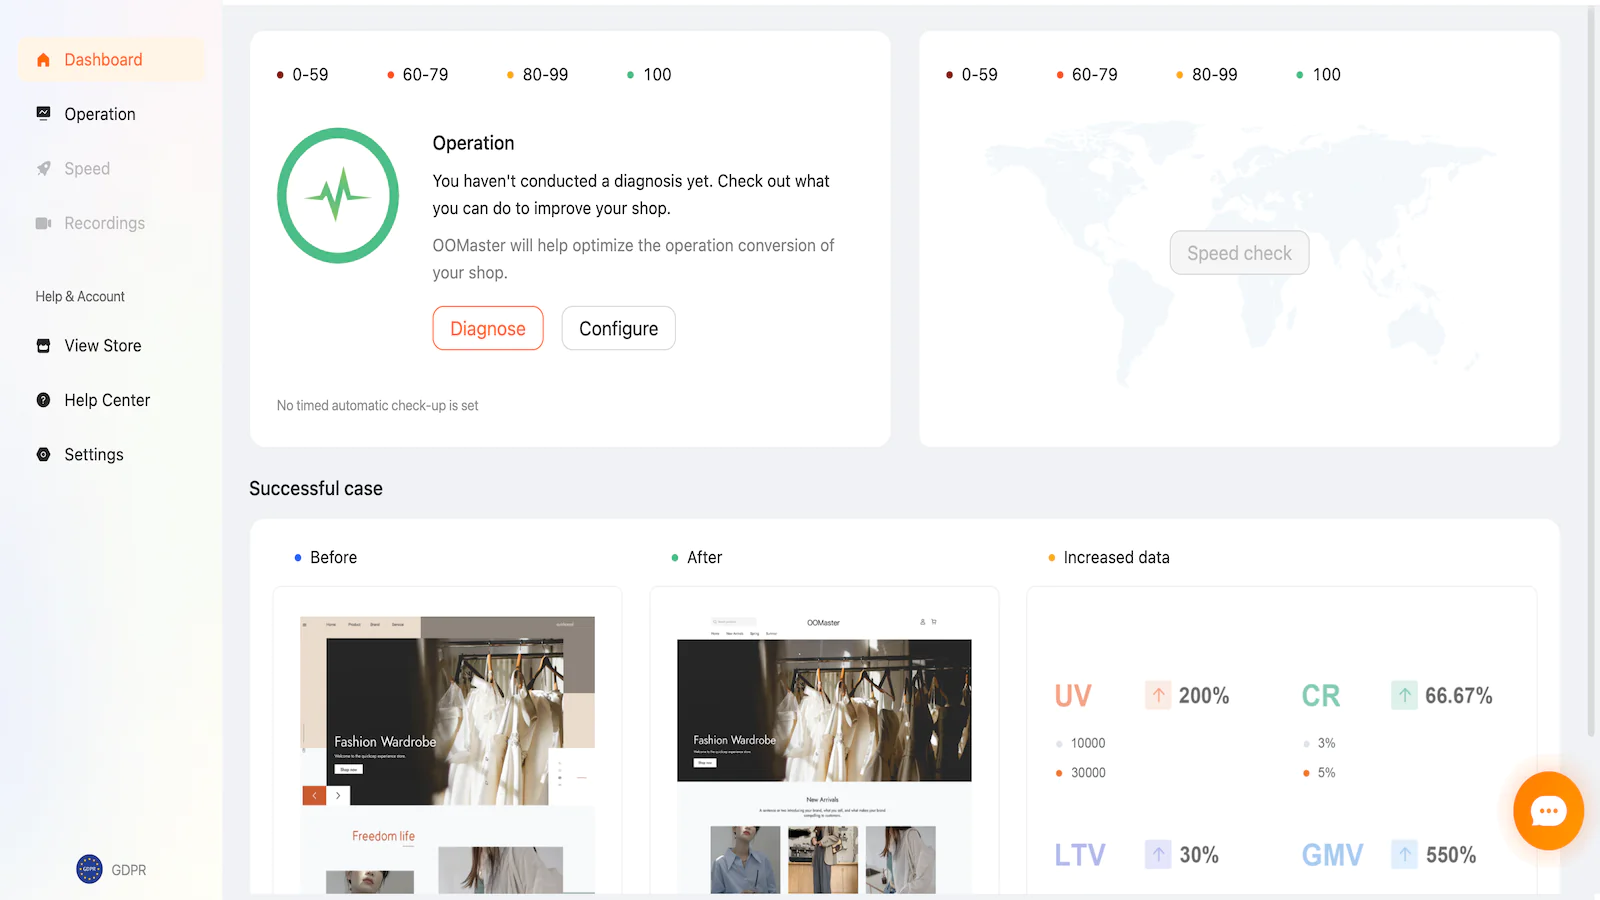Click the Speed rocket icon
Viewport: 1600px width, 900px height.
(x=43, y=169)
